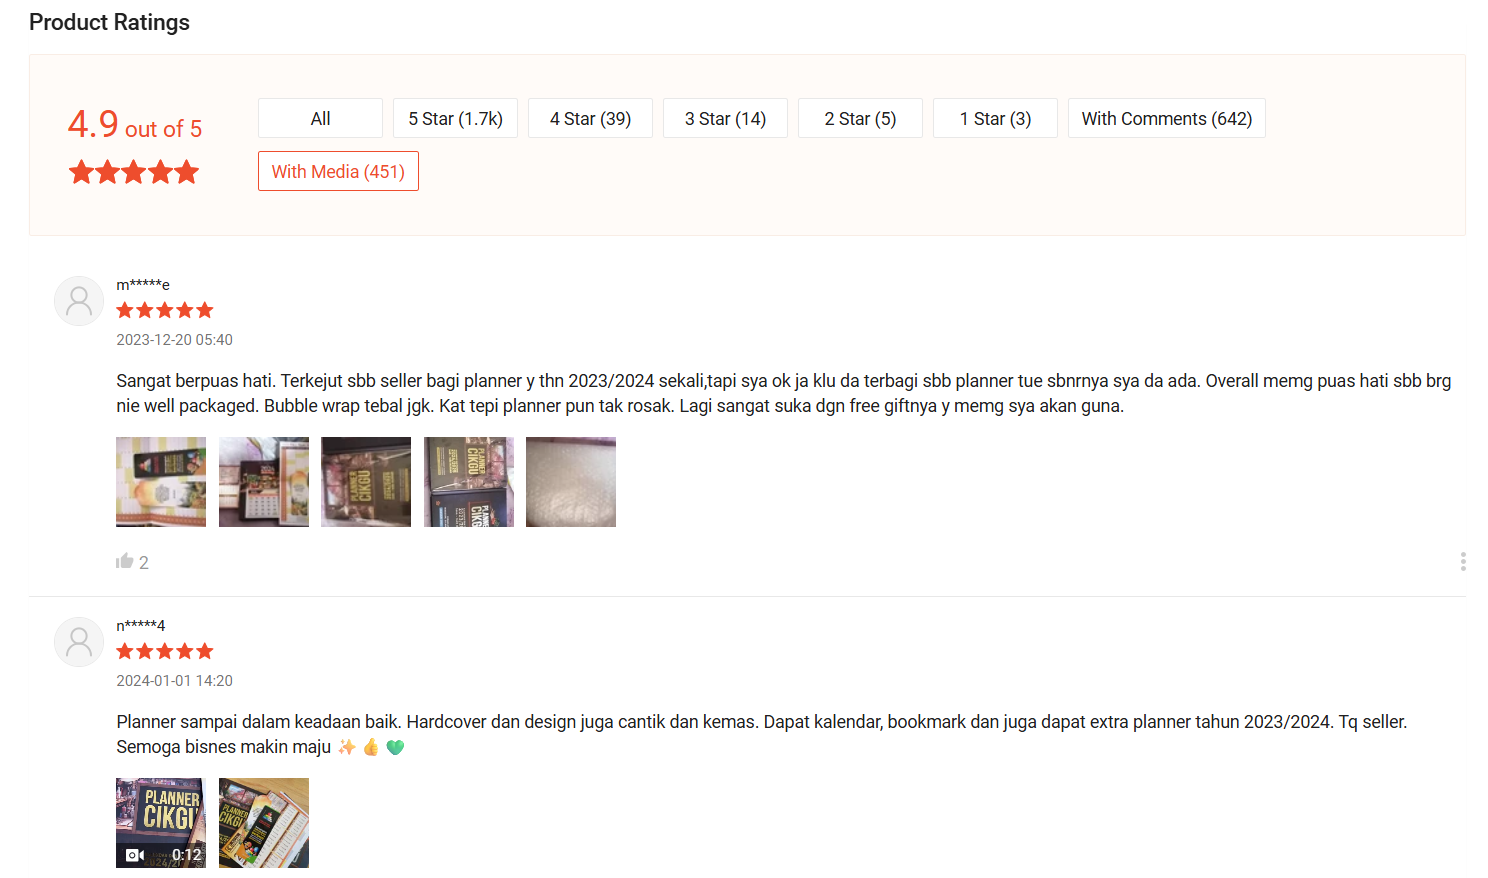The image size is (1488, 878).
Task: Play the 0:12 Planner Cikgu video thumbnail
Action: [x=161, y=823]
